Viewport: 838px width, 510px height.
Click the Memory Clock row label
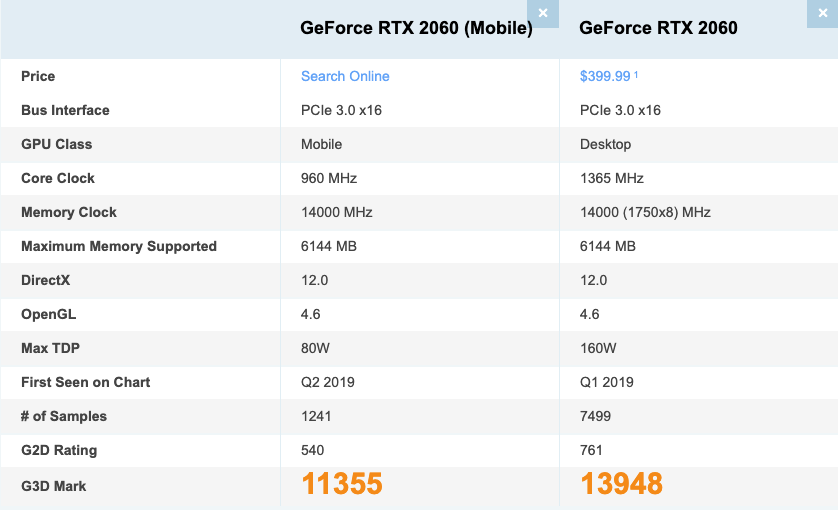click(x=69, y=212)
